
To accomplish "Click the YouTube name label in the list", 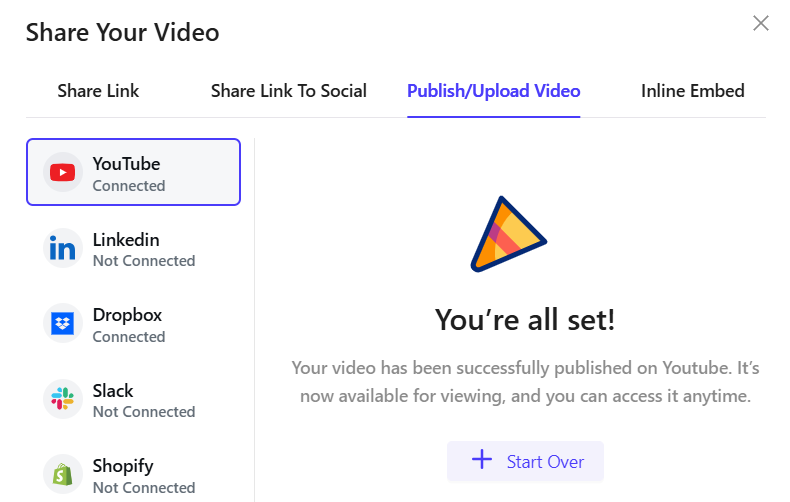I will click(126, 164).
